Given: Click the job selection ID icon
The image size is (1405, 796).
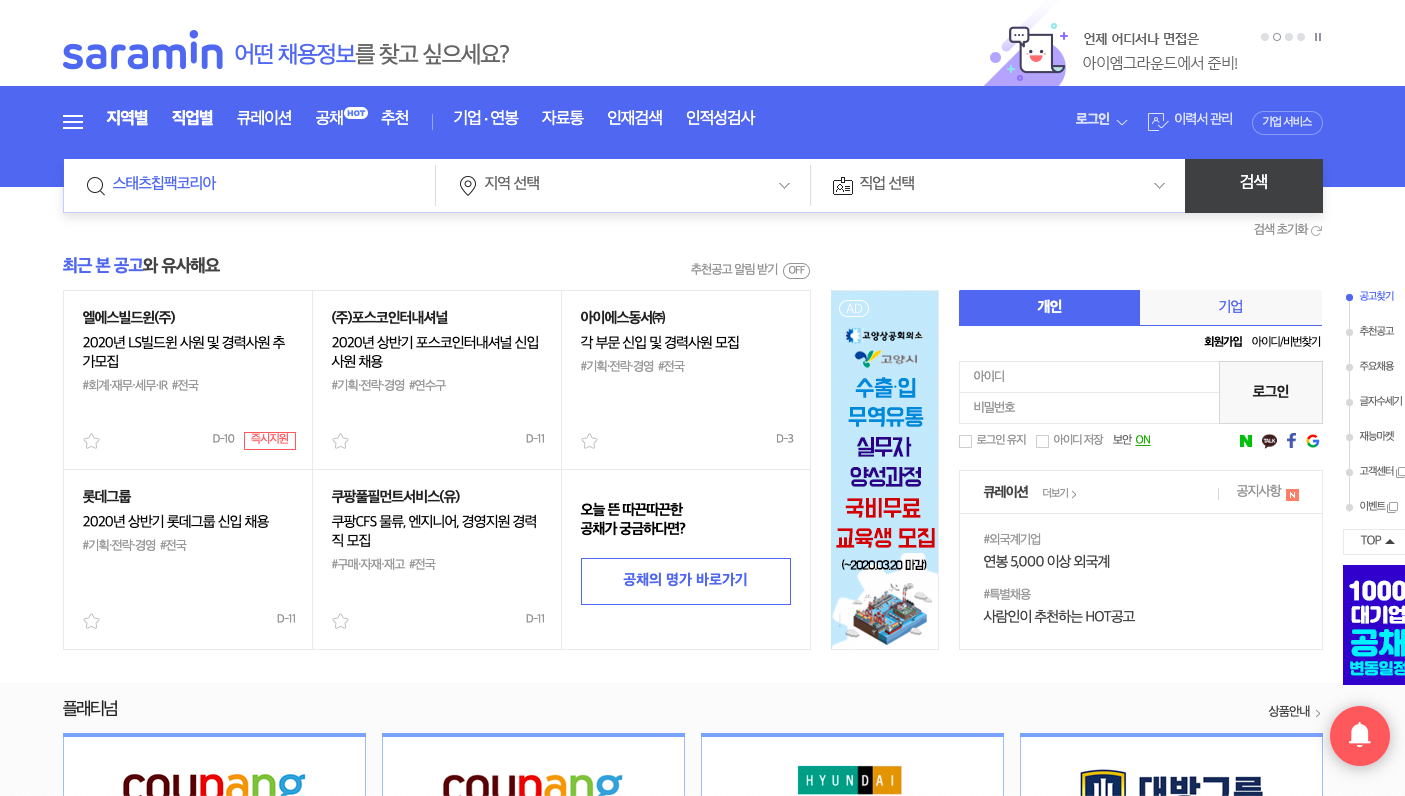Looking at the screenshot, I should tap(843, 186).
